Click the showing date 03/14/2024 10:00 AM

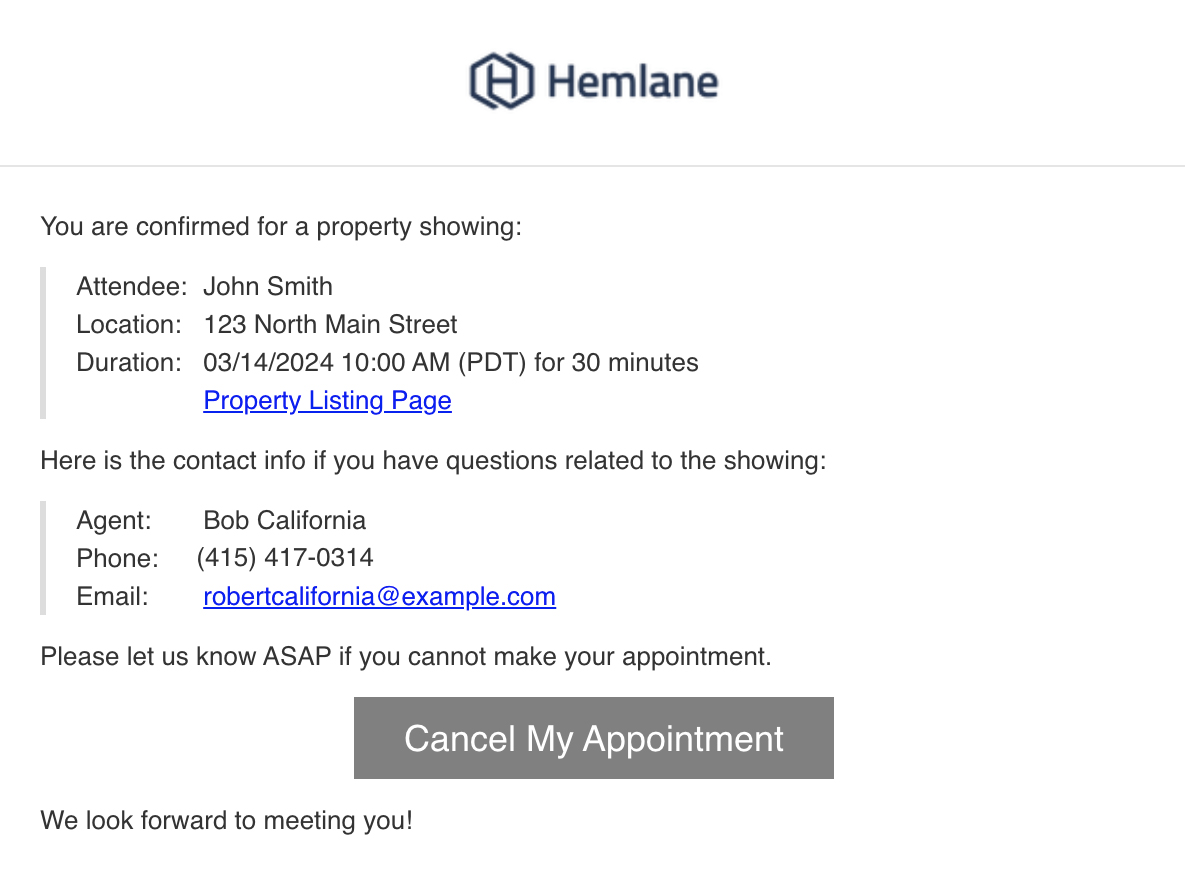coord(326,362)
